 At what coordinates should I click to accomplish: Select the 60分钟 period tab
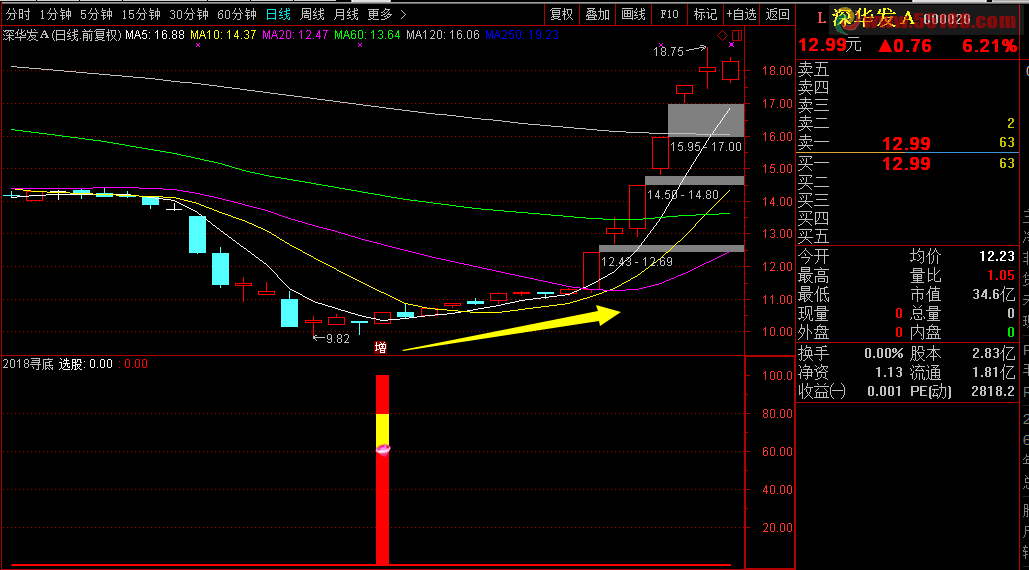coord(236,14)
